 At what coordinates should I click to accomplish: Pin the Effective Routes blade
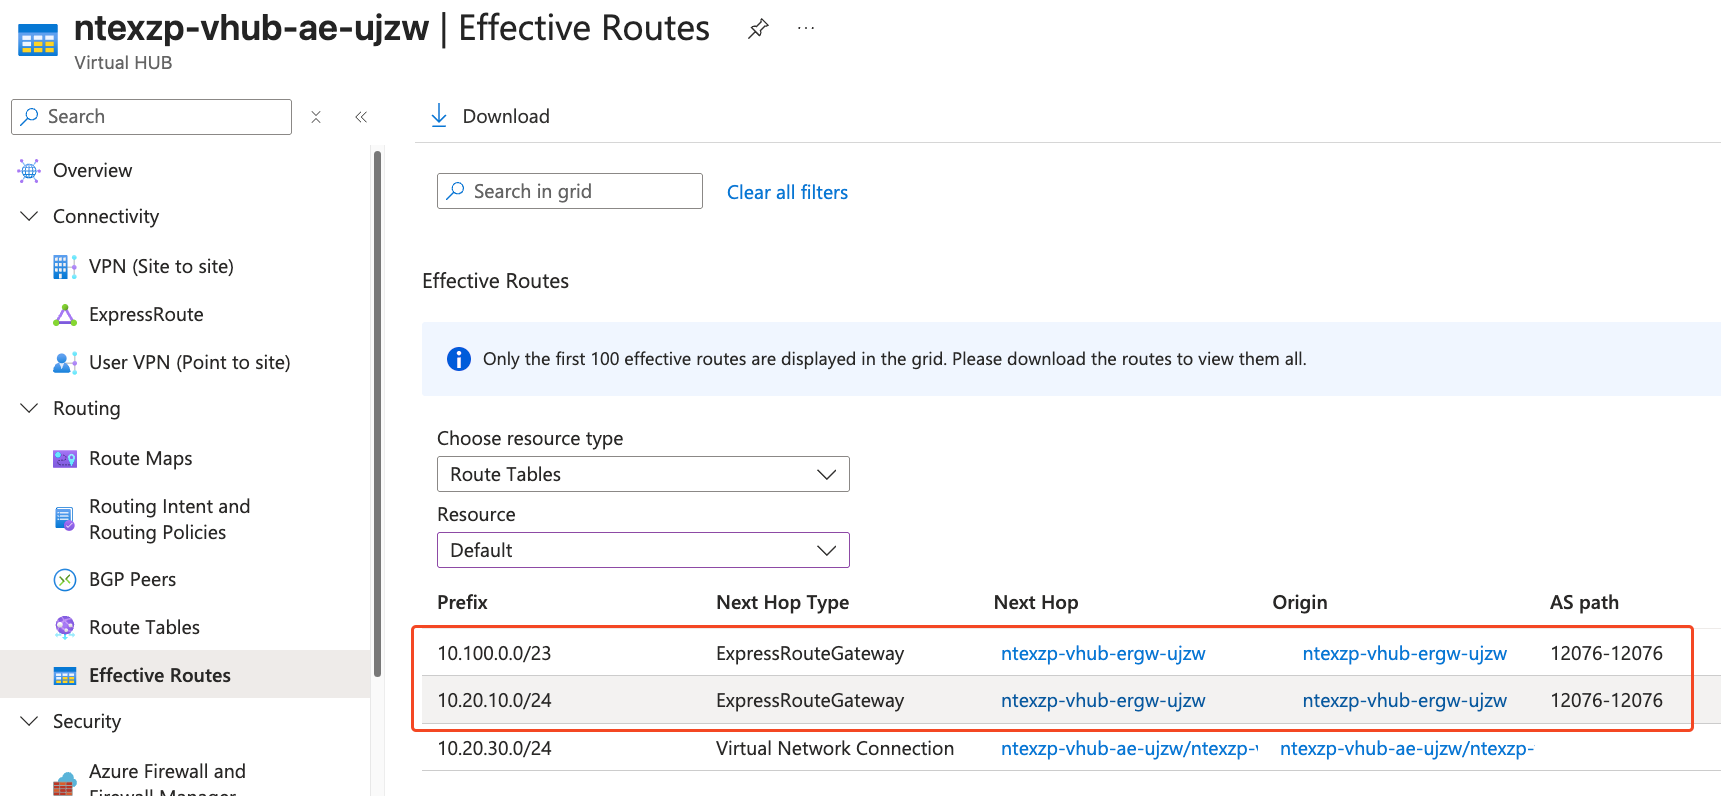tap(758, 29)
